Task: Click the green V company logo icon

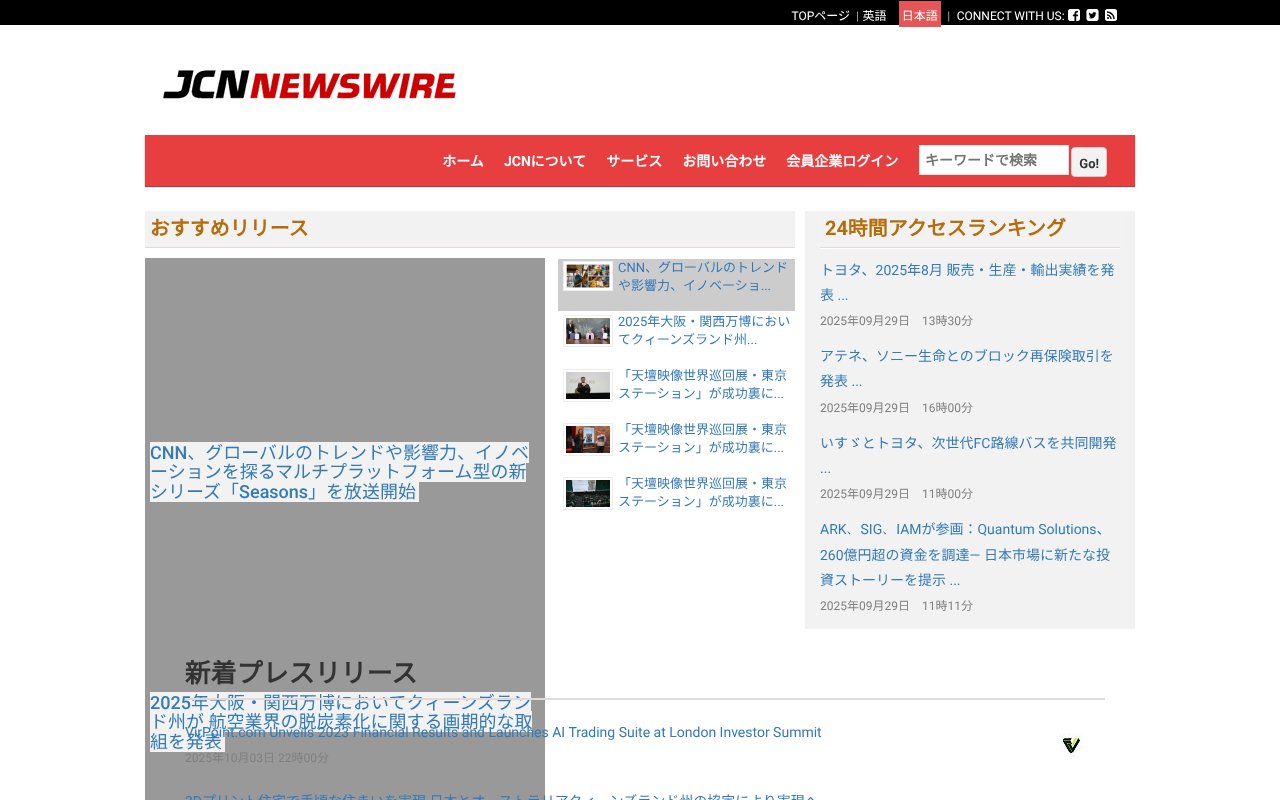Action: tap(1071, 745)
